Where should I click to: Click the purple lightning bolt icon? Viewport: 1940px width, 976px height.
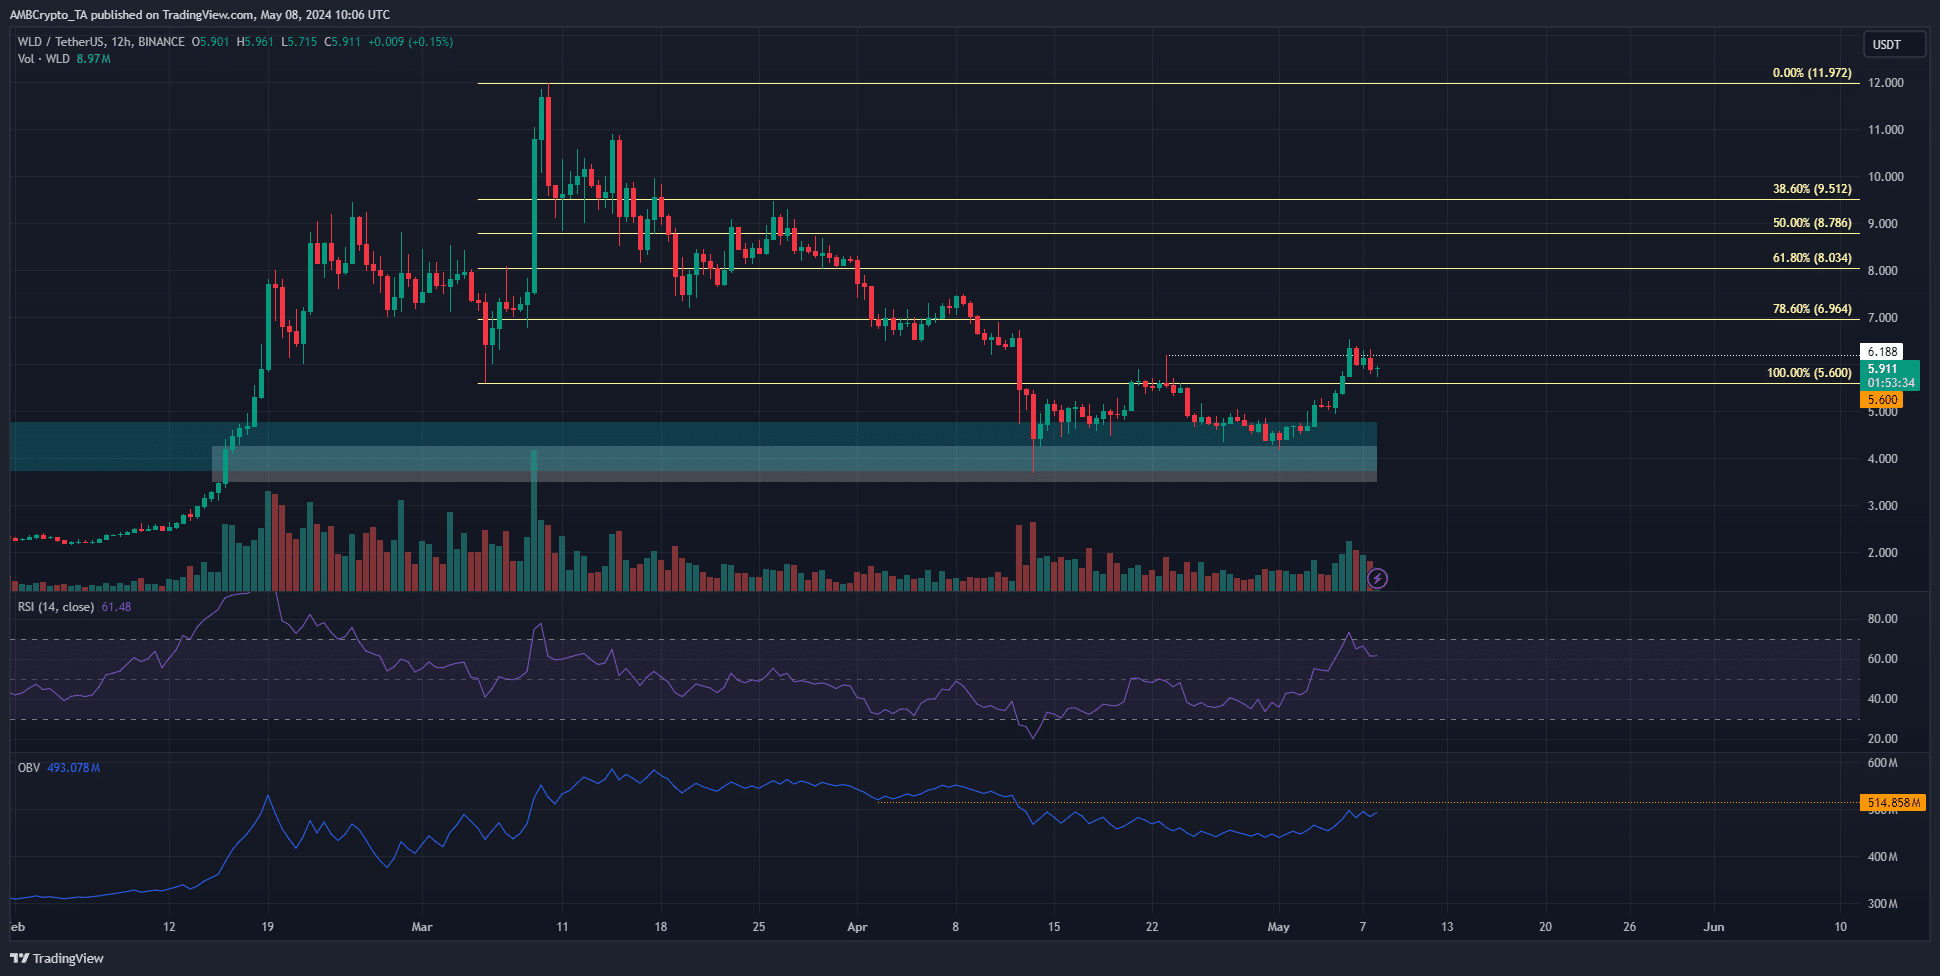pos(1377,578)
